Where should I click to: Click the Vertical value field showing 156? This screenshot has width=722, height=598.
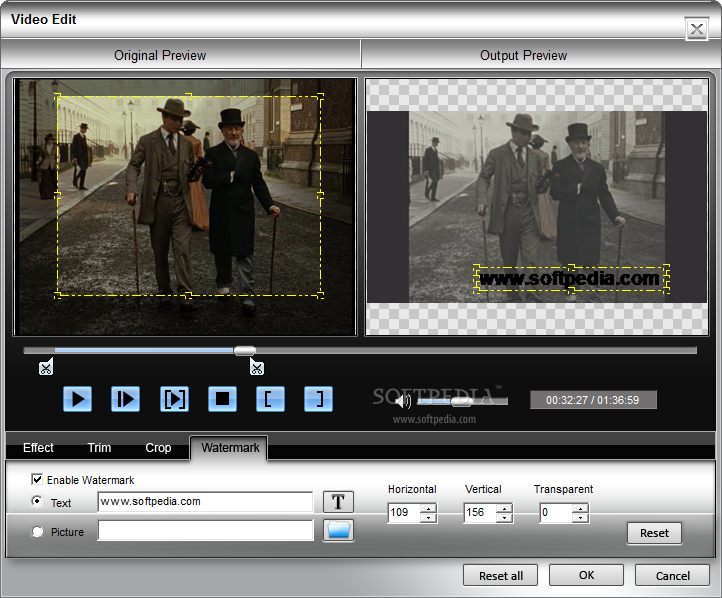(x=480, y=513)
